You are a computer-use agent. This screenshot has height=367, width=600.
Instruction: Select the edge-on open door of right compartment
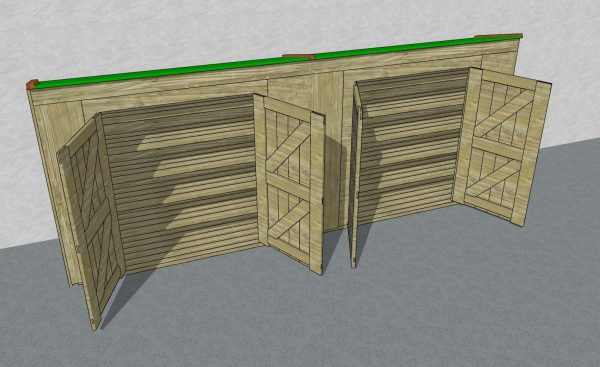[356, 174]
